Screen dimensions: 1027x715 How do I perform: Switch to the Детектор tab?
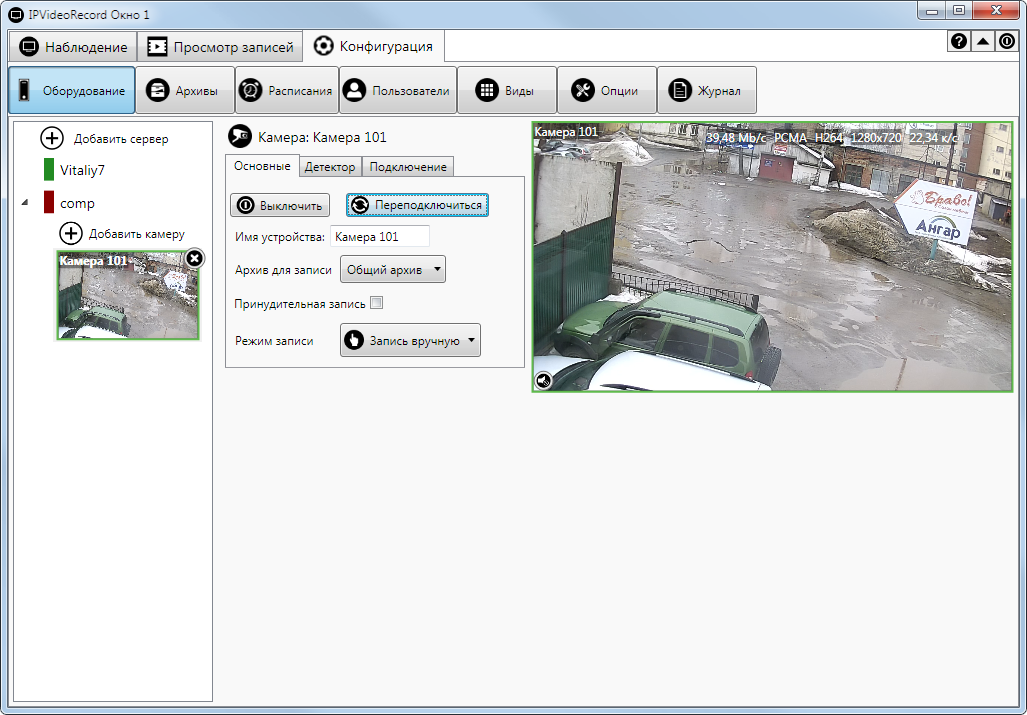(x=330, y=167)
